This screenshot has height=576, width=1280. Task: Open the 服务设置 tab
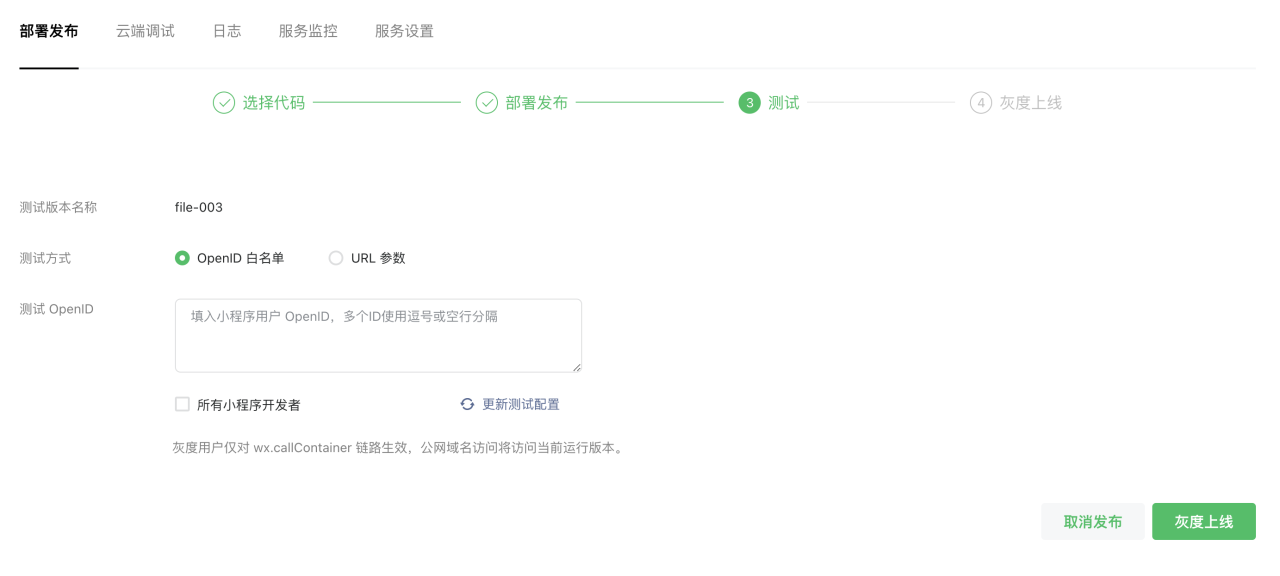pos(403,31)
